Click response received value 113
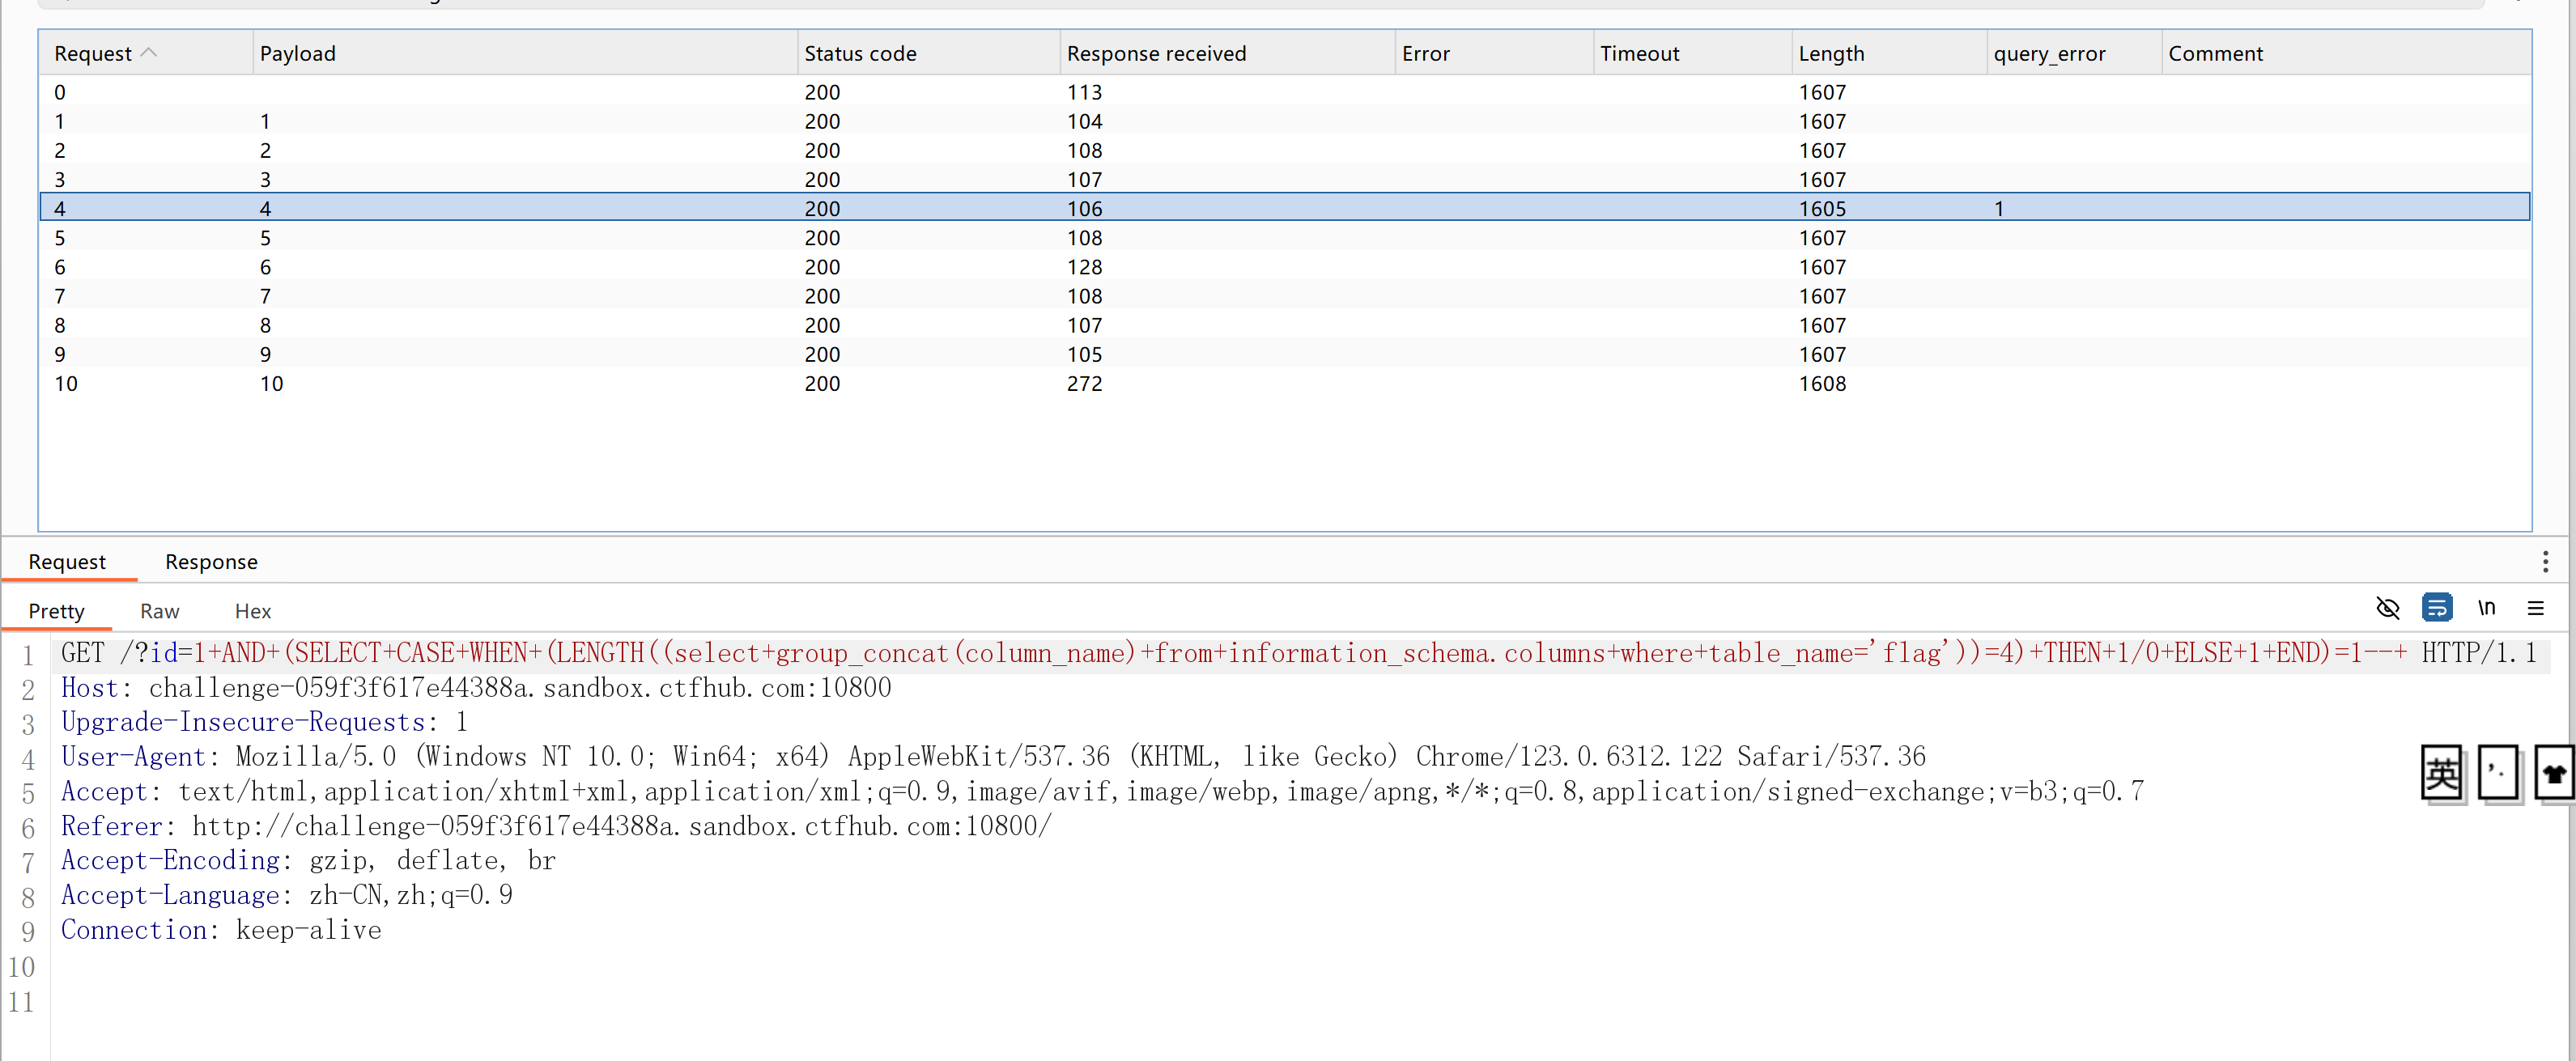Screen dimensions: 2576x1061 tap(1084, 92)
